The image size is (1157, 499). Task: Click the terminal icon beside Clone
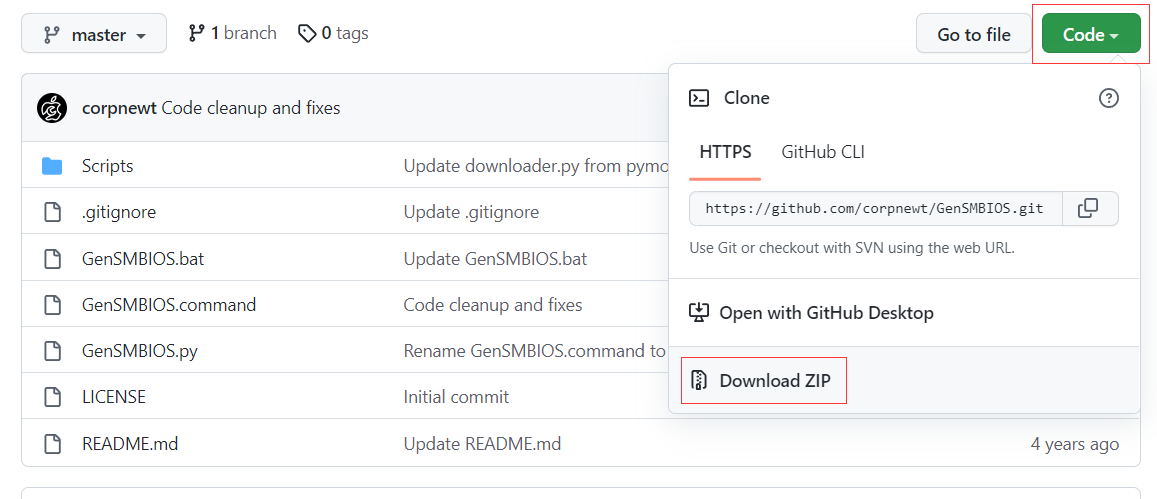(x=700, y=98)
